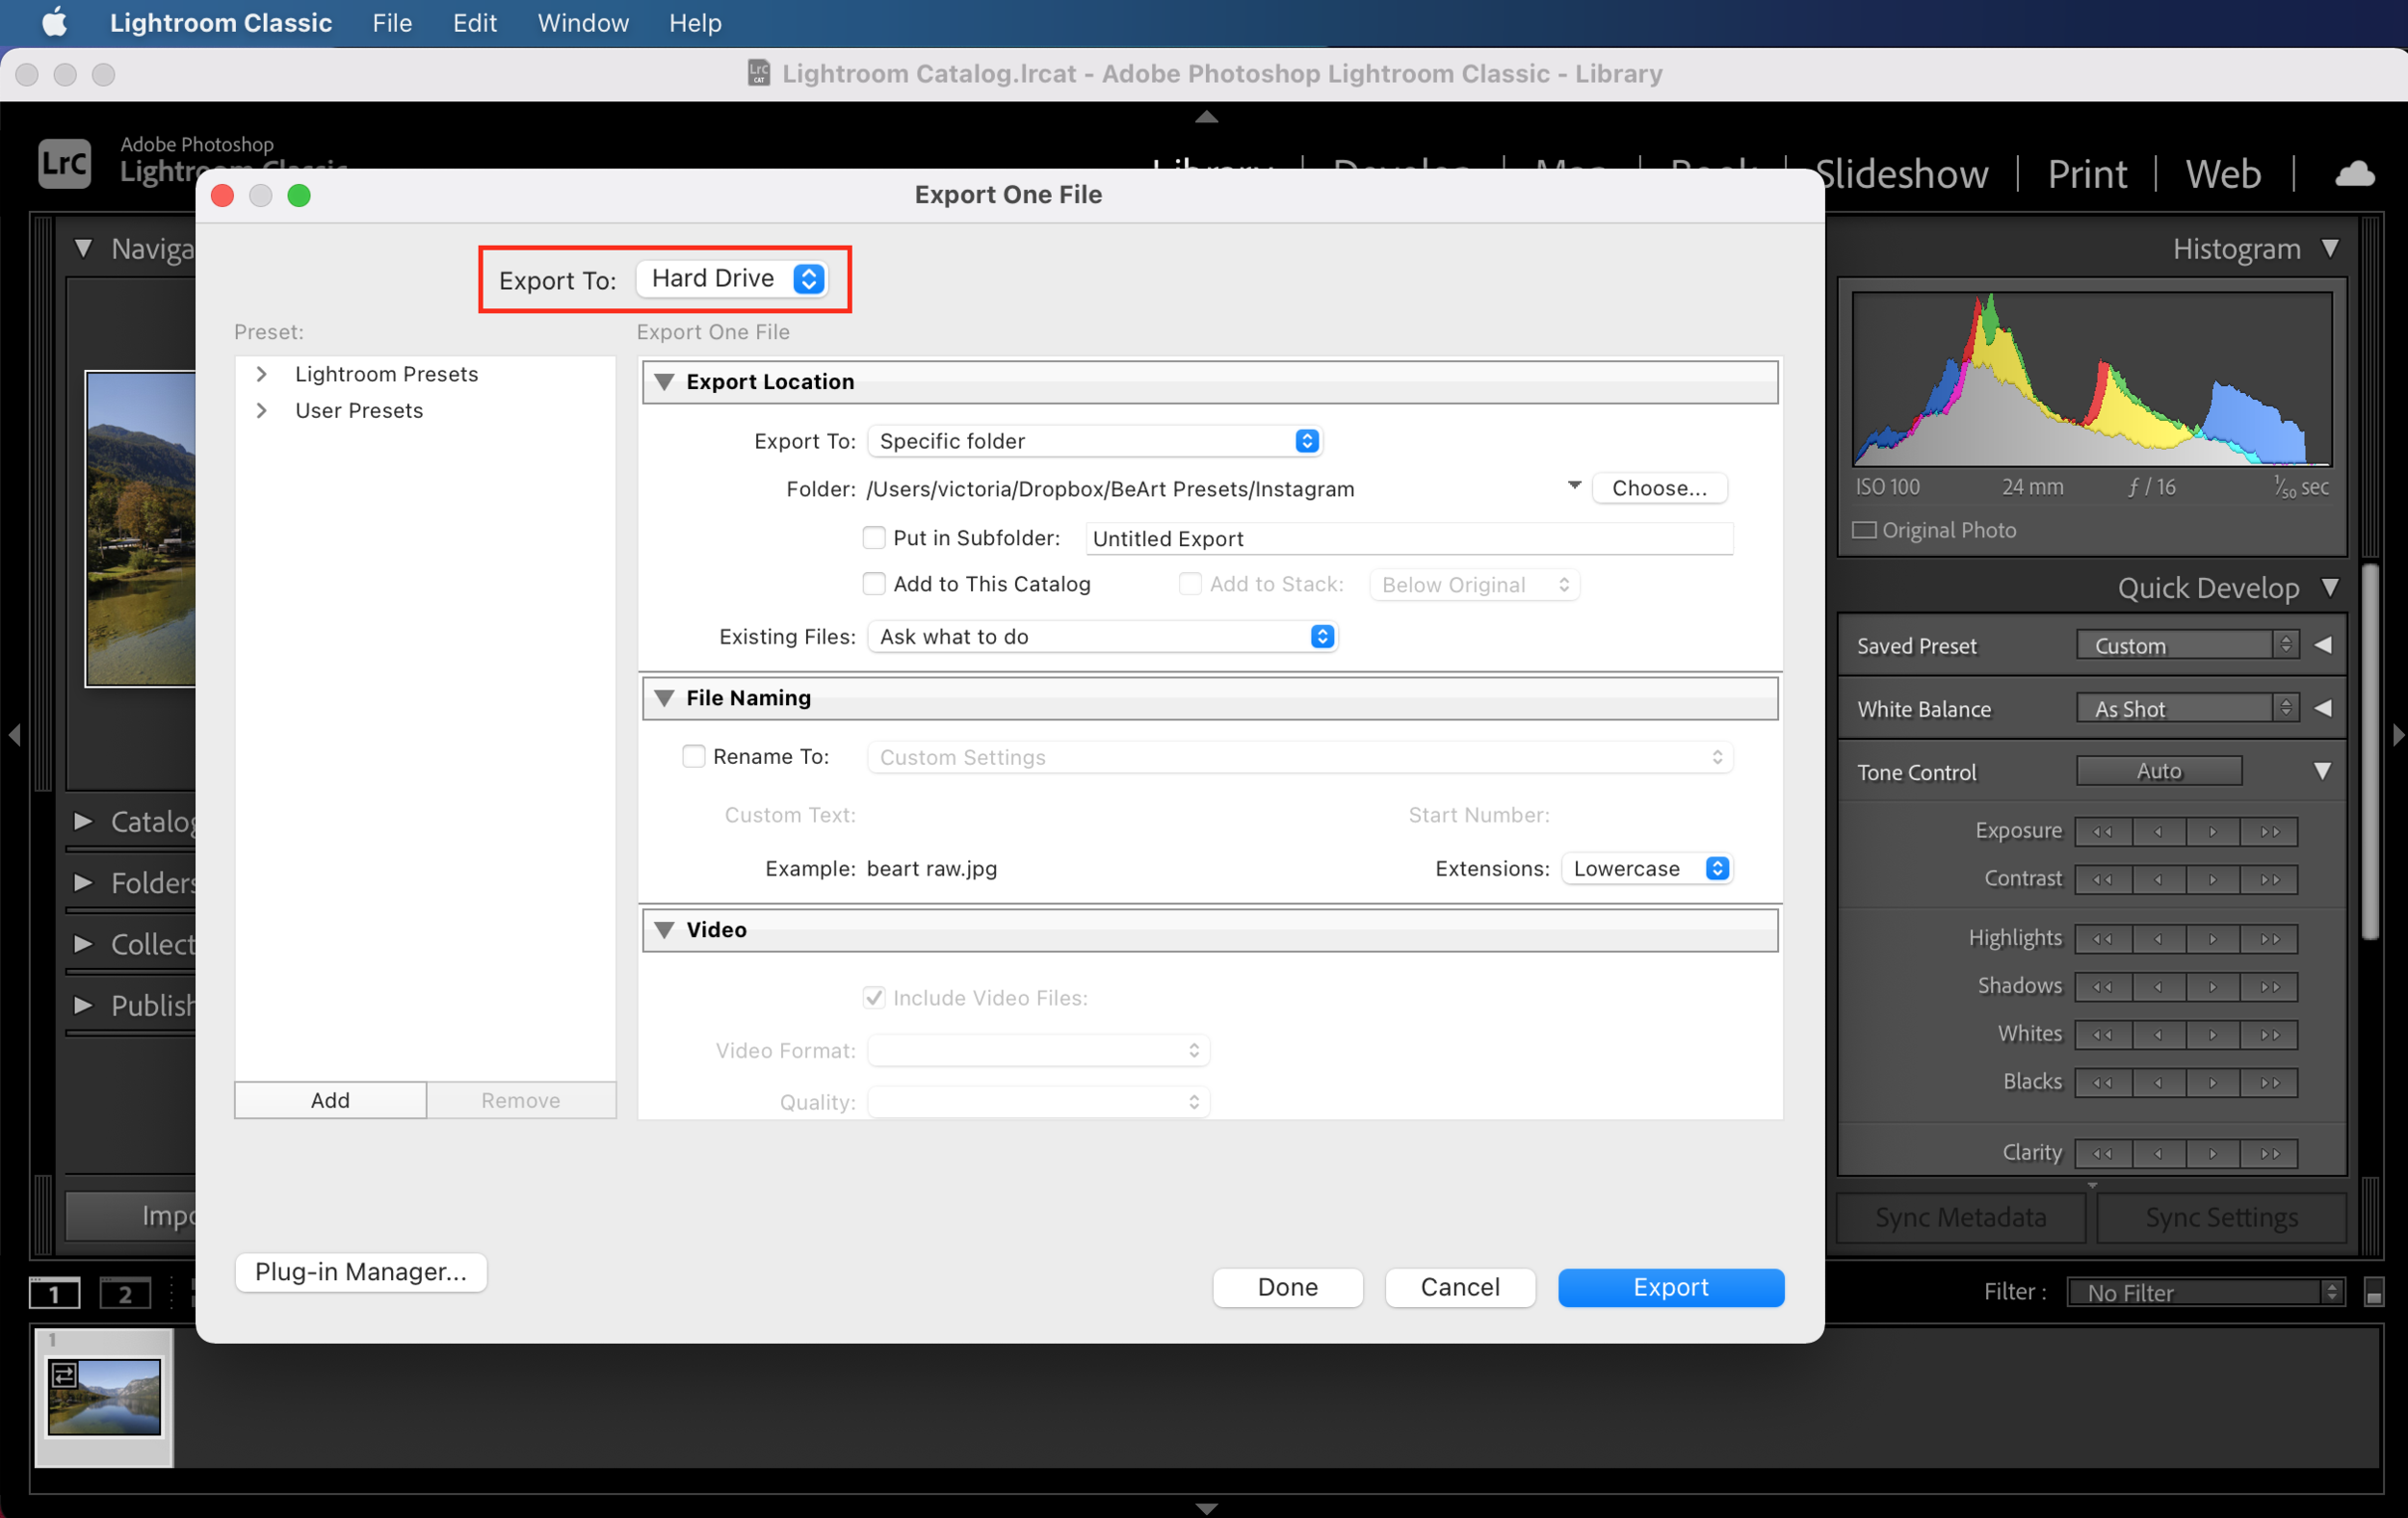Hide the top module picker panel arrow
Image resolution: width=2408 pixels, height=1518 pixels.
tap(1206, 117)
